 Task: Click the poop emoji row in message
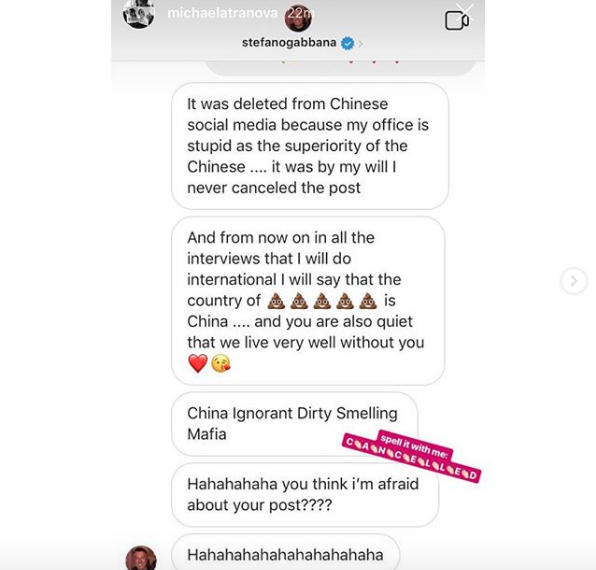[x=322, y=301]
